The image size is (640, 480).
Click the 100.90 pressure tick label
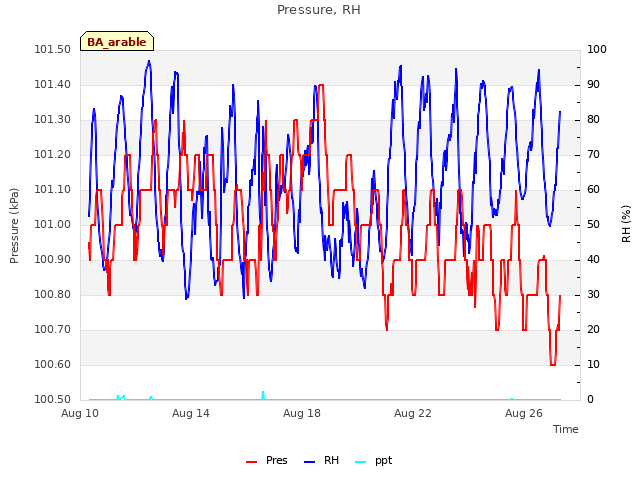click(52, 260)
